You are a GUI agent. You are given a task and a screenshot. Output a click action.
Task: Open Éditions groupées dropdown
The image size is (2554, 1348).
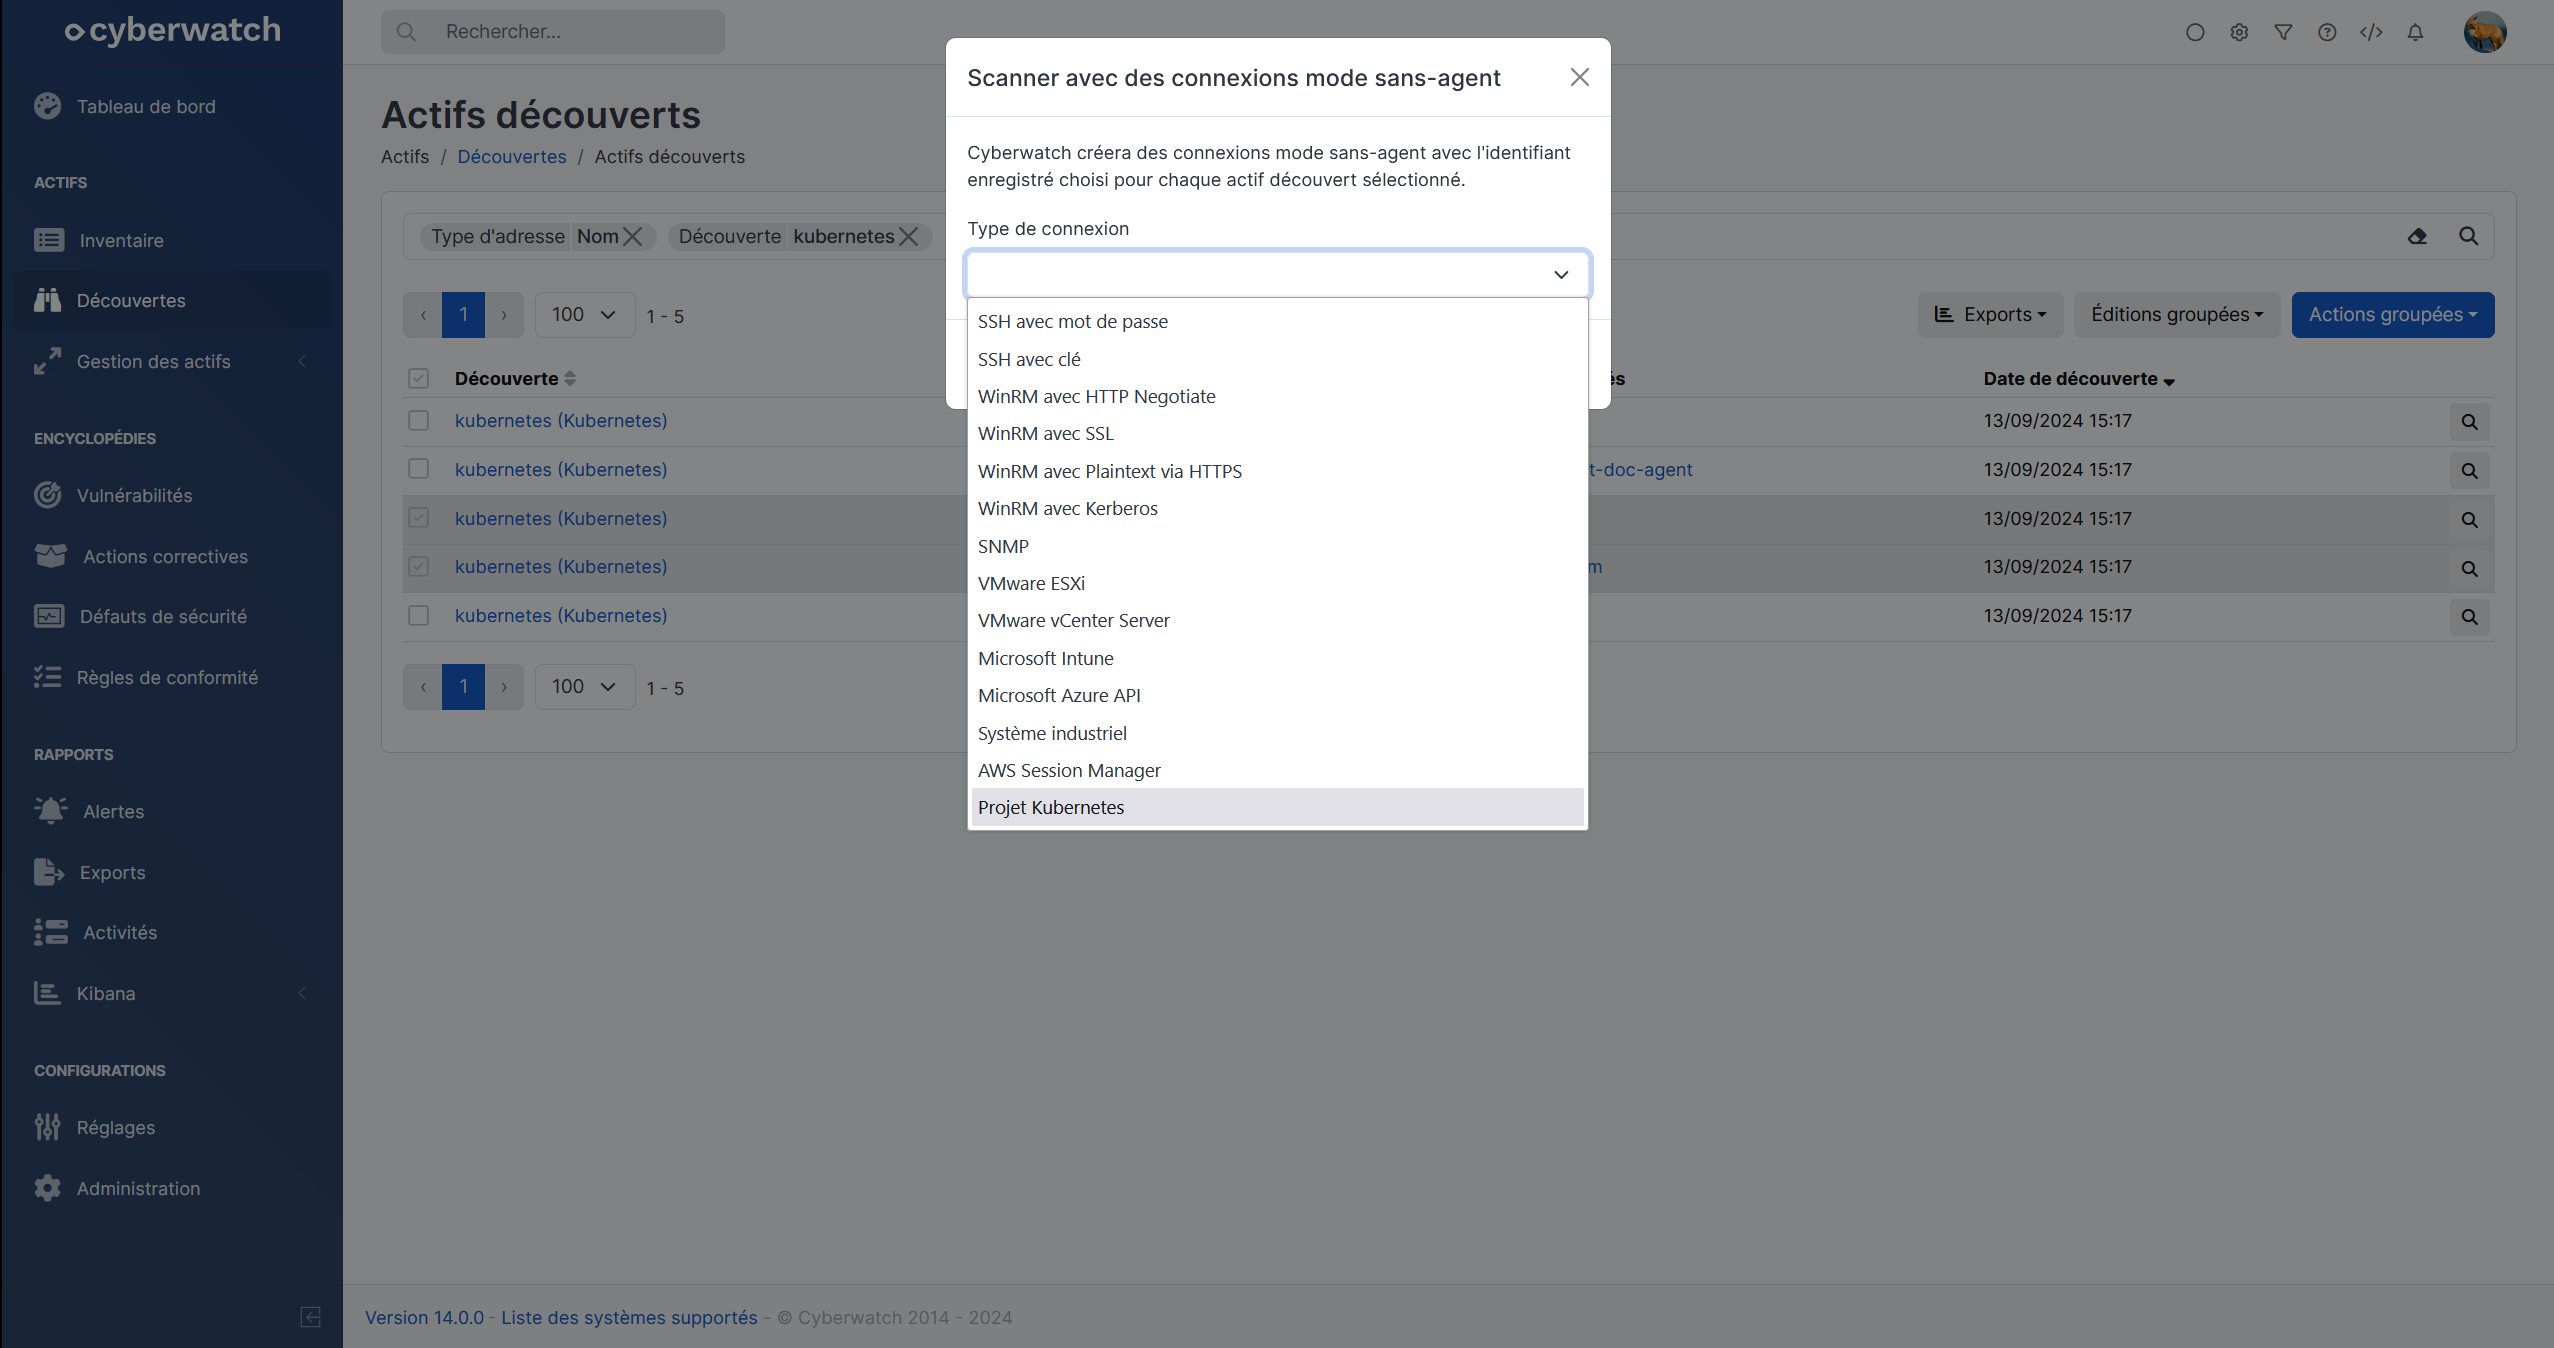coord(2176,314)
